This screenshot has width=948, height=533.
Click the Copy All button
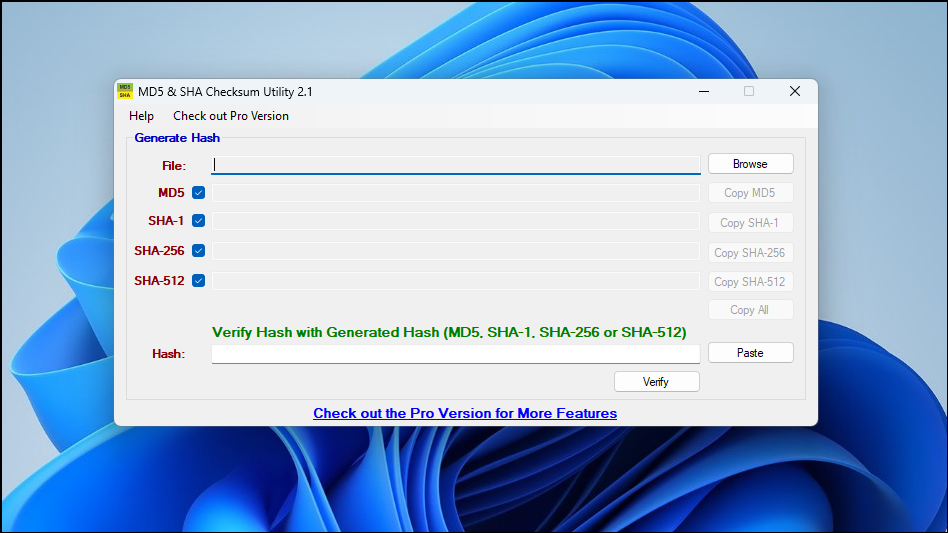(750, 310)
